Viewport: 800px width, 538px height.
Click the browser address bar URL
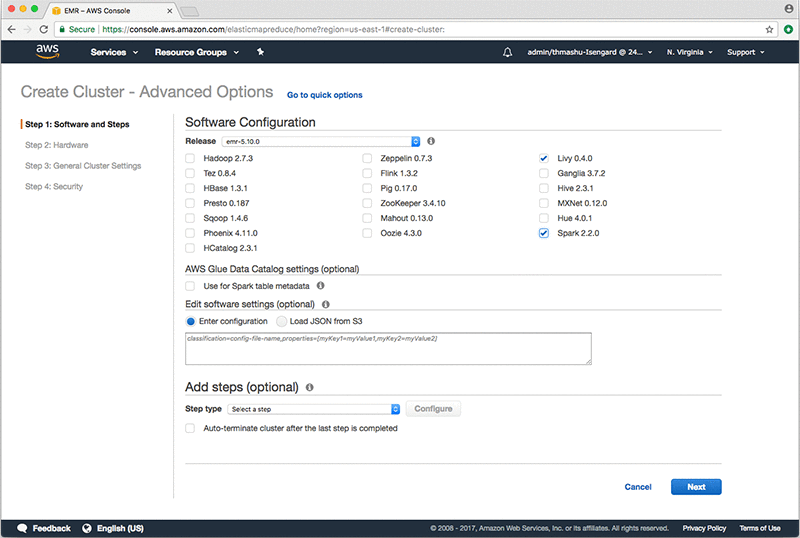(273, 30)
